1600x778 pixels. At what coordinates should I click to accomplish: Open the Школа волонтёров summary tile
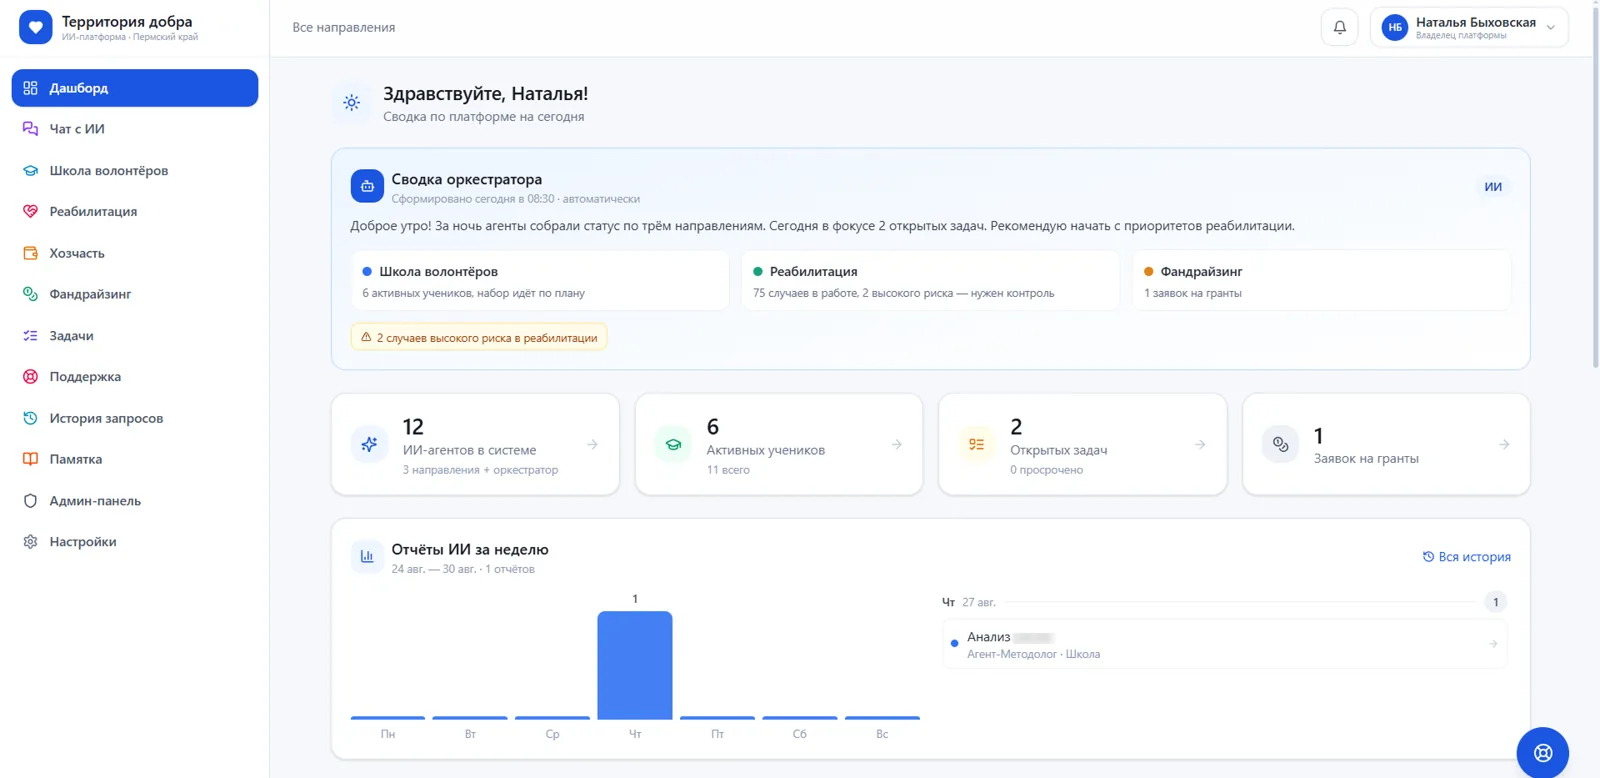(x=540, y=281)
